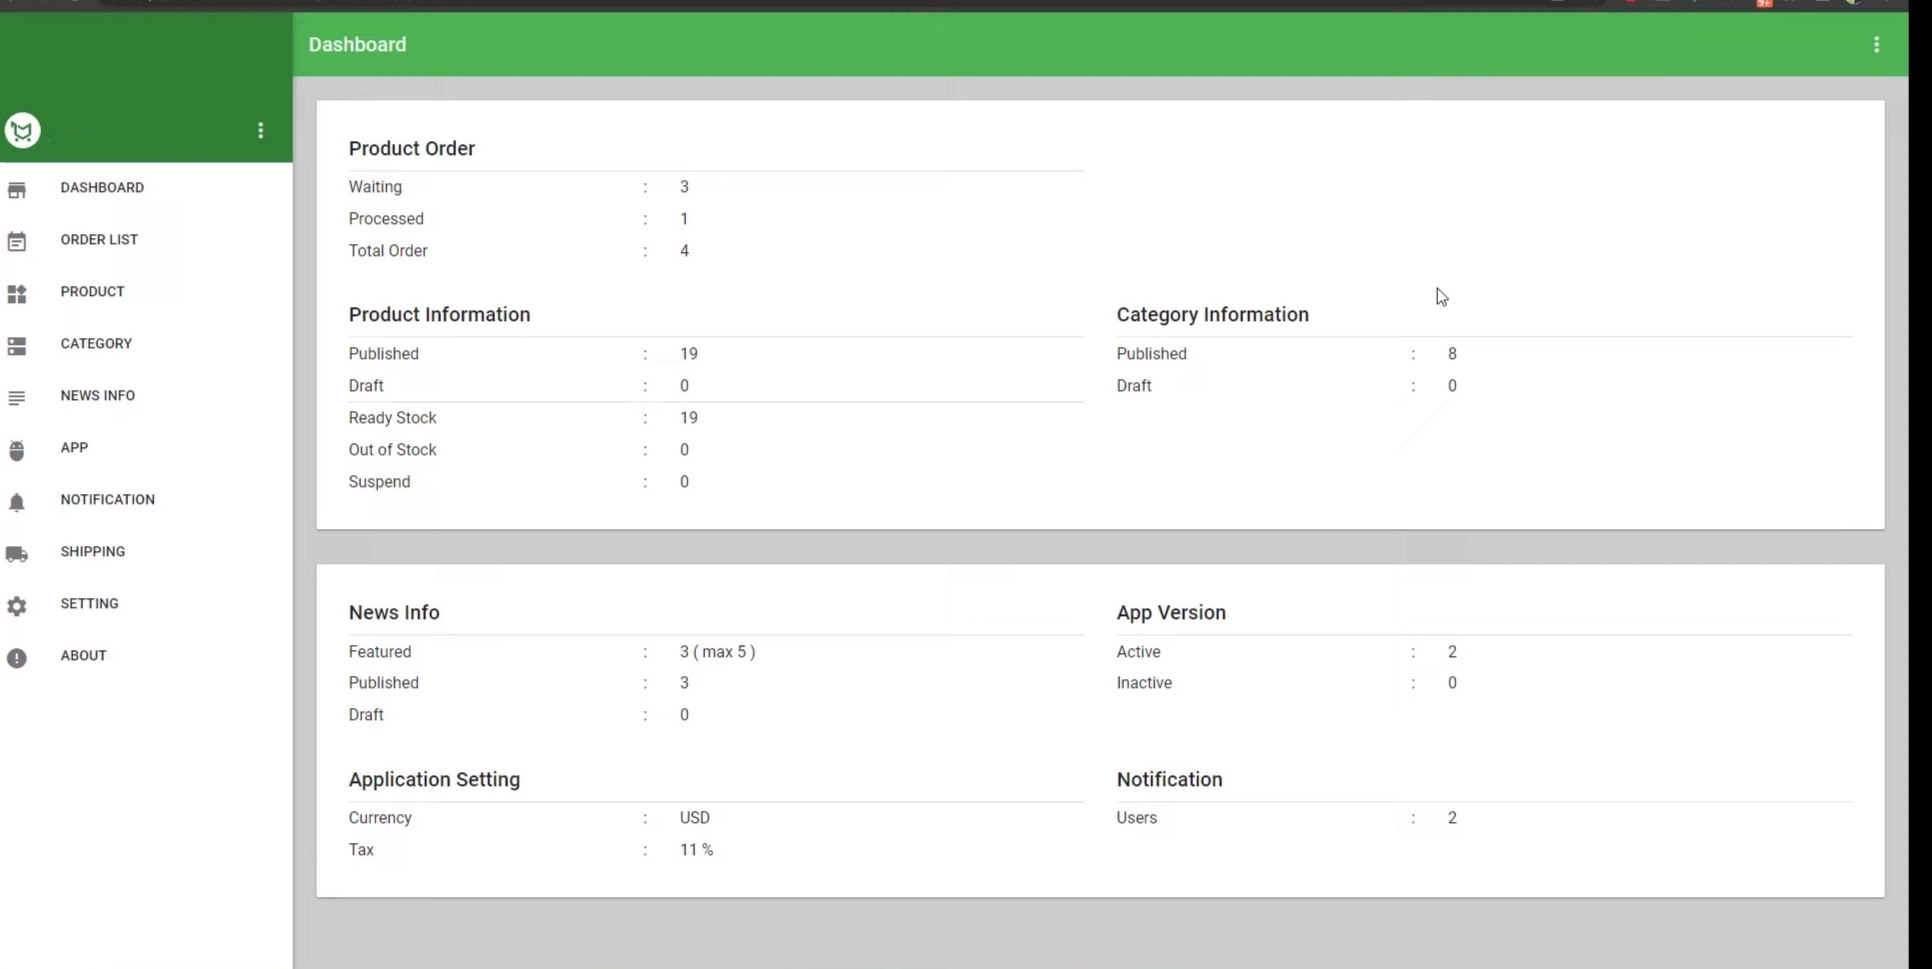Click the Suspend row label
The height and width of the screenshot is (969, 1932).
click(379, 482)
